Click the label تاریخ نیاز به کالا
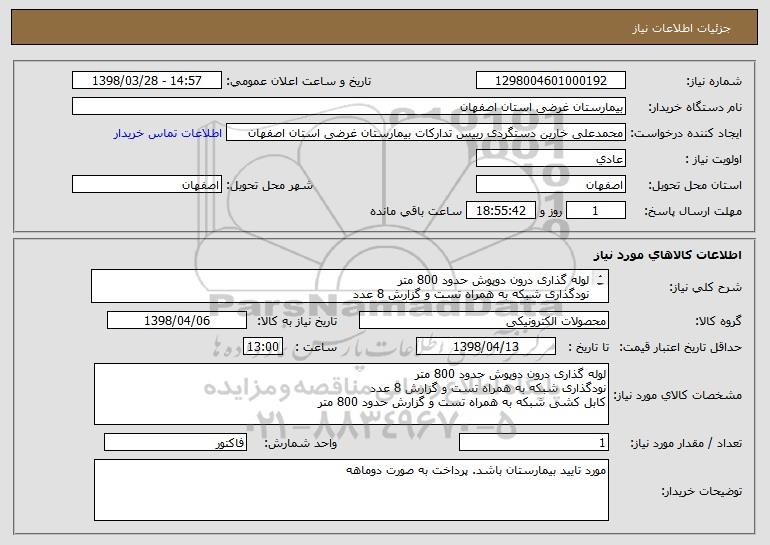Image resolution: width=770 pixels, height=545 pixels. tap(297, 322)
